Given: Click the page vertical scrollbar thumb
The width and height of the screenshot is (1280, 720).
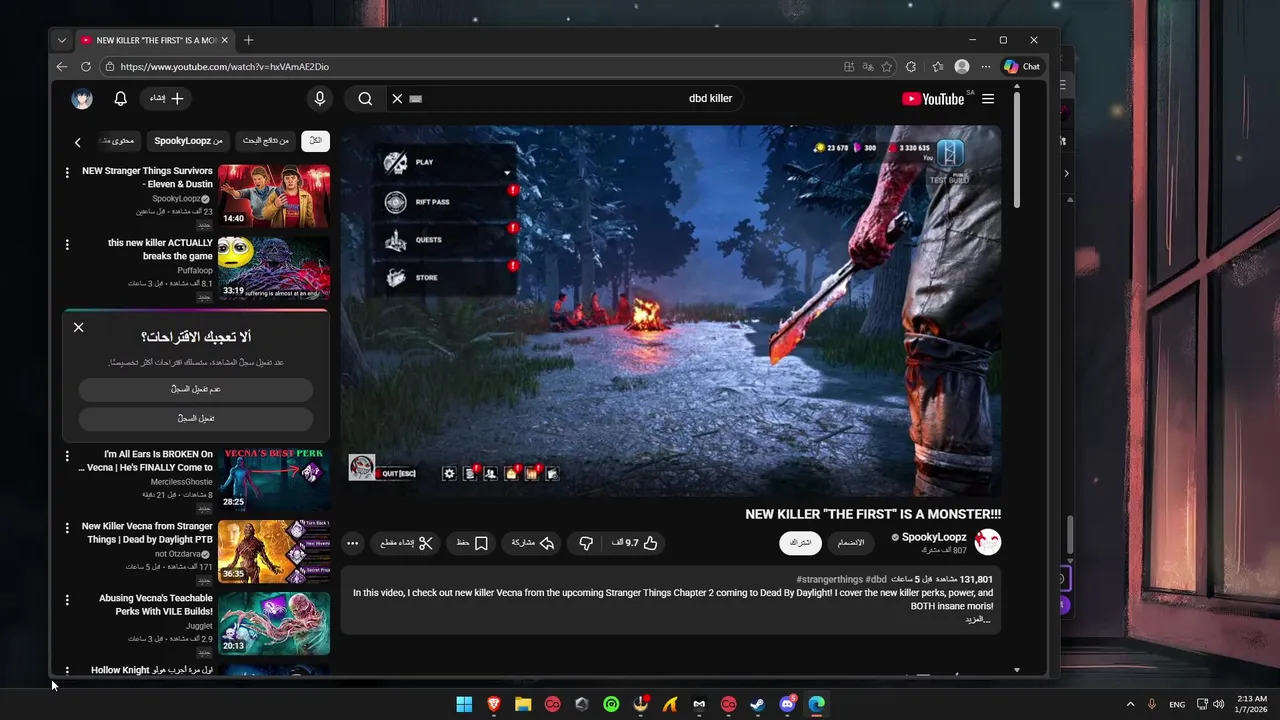Looking at the screenshot, I should click(x=1017, y=150).
